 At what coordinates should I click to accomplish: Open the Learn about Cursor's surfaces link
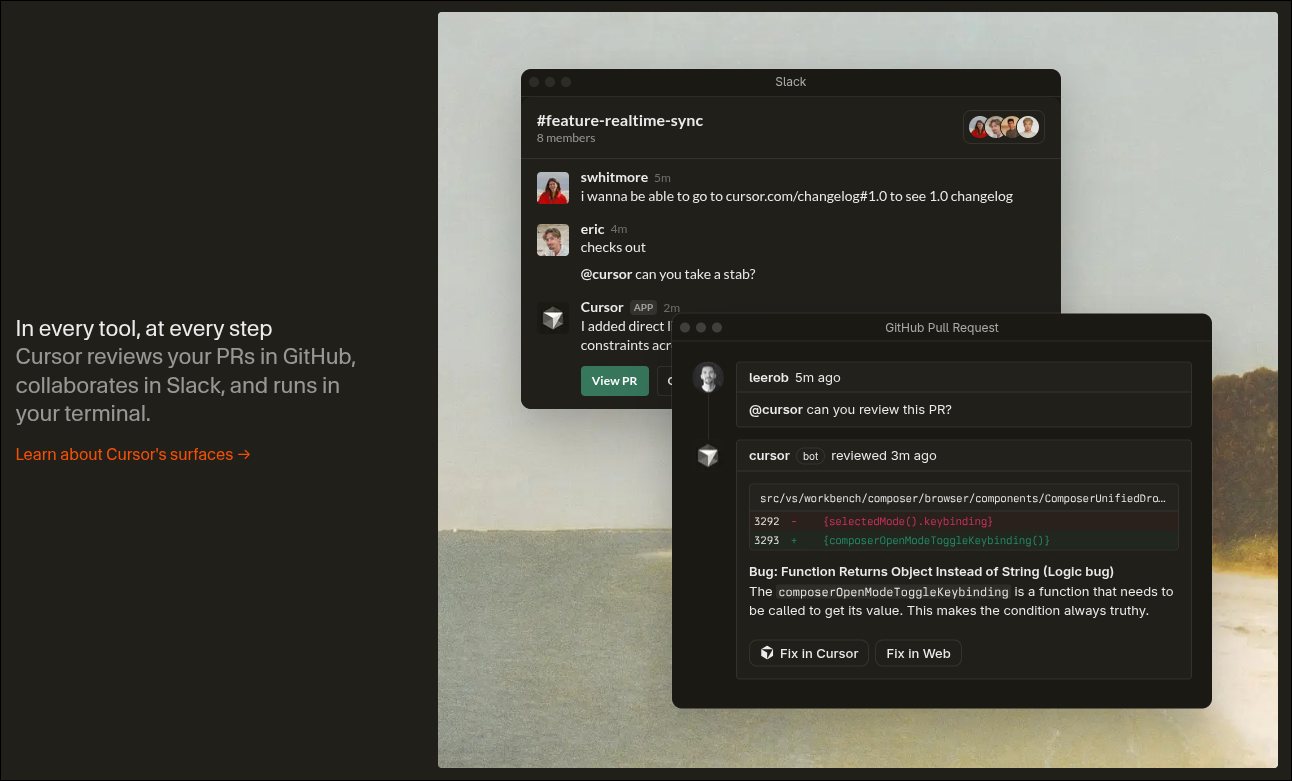click(133, 454)
